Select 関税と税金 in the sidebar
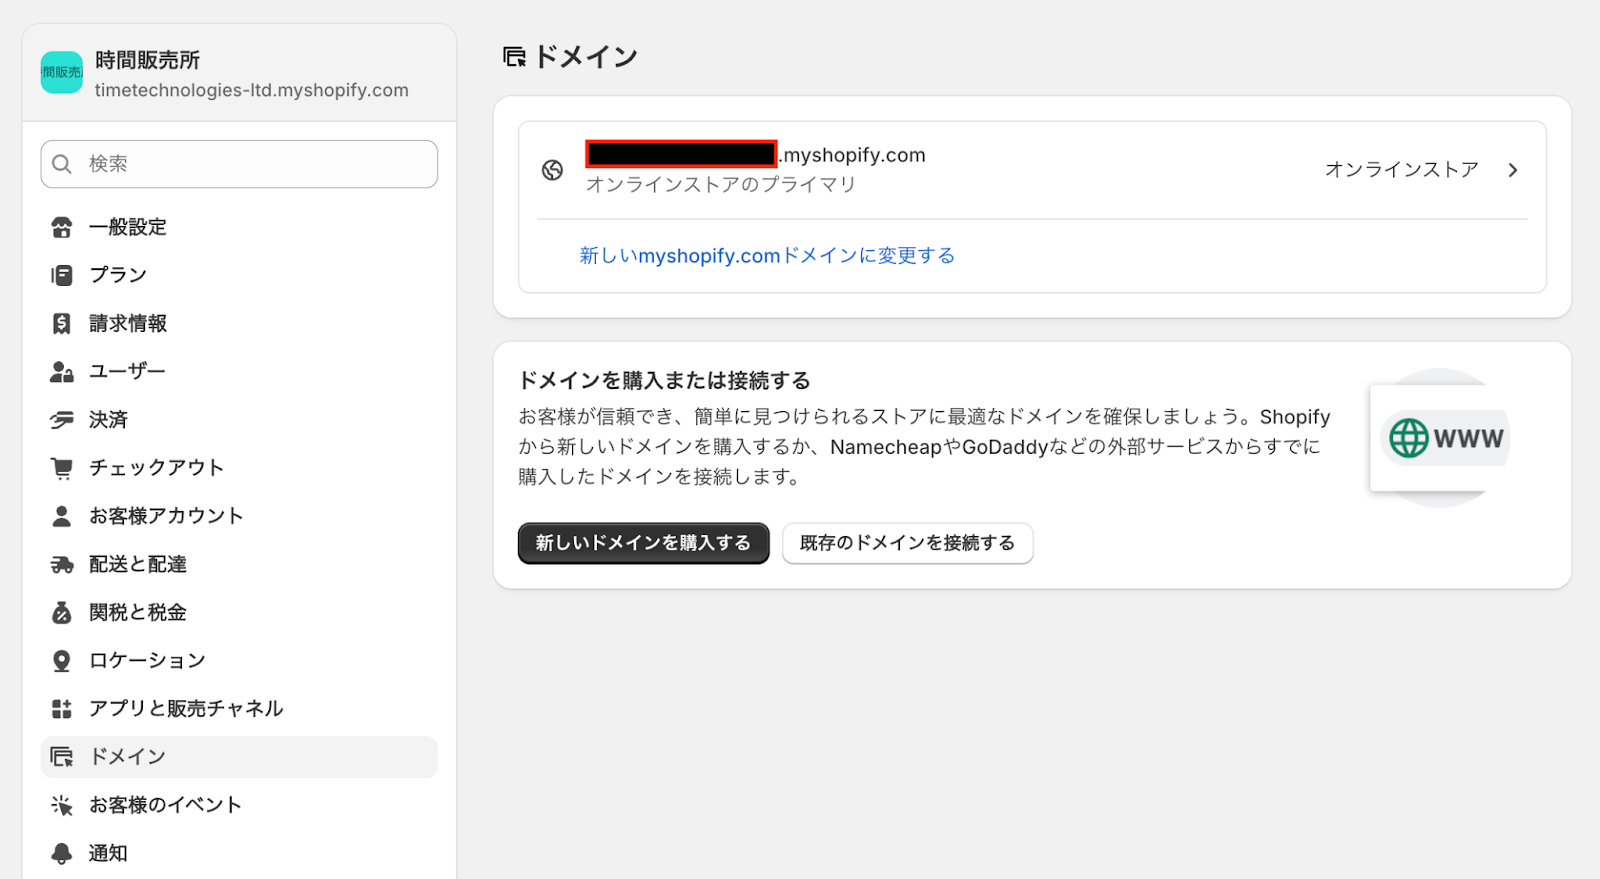Screen dimensions: 1600x879 click(x=138, y=613)
